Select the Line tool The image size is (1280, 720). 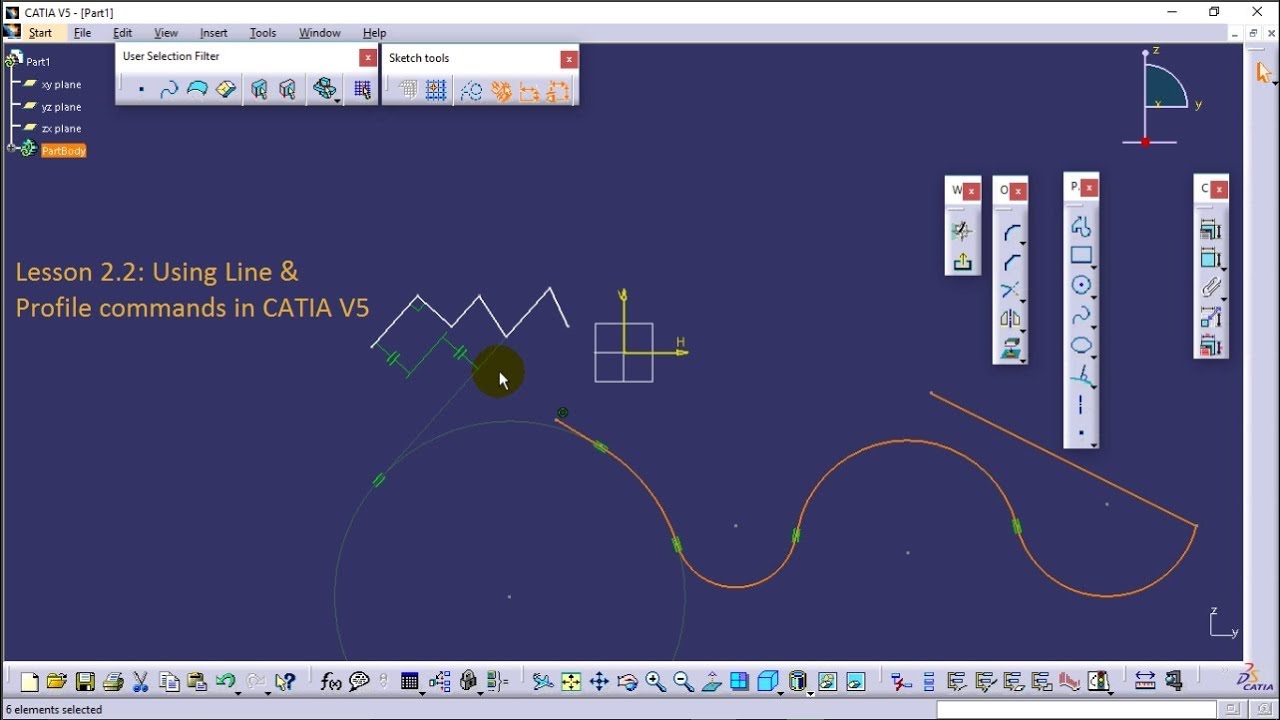[x=1081, y=376]
